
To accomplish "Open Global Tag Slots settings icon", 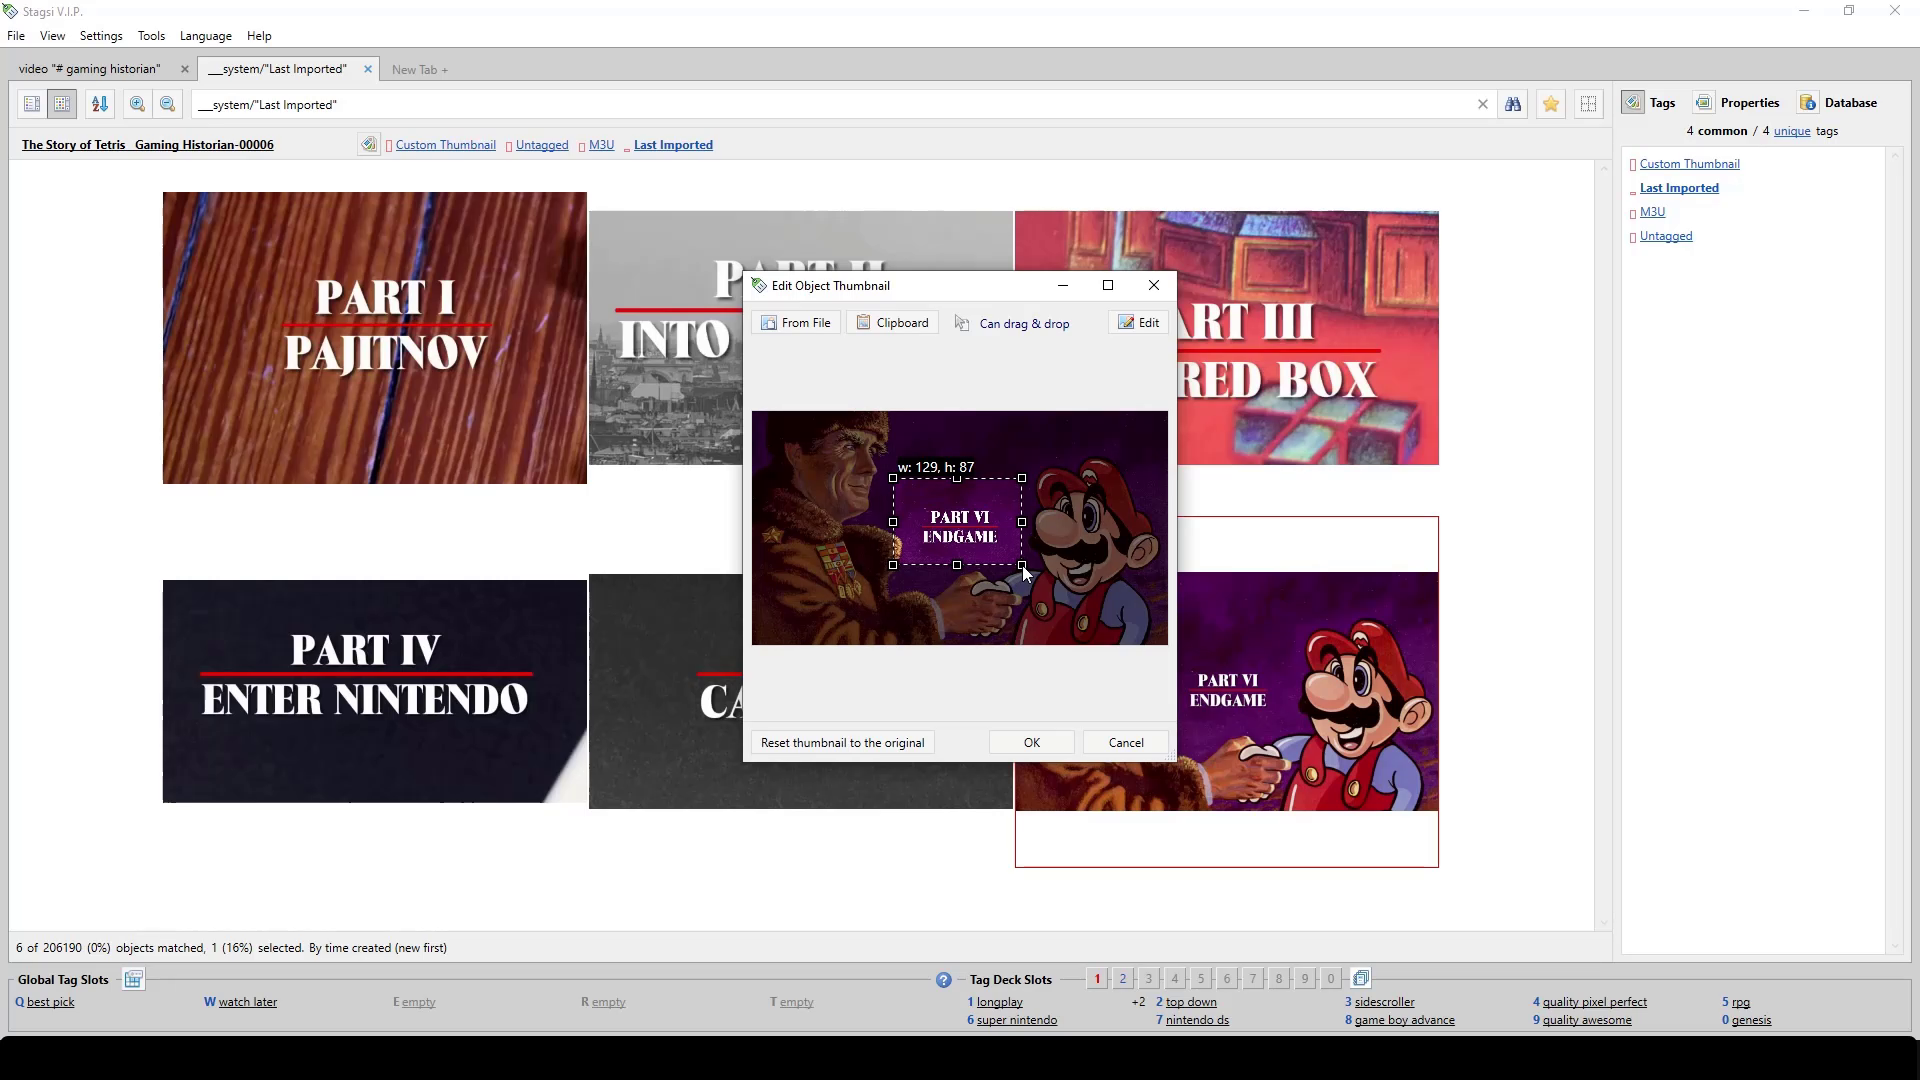I will point(133,980).
